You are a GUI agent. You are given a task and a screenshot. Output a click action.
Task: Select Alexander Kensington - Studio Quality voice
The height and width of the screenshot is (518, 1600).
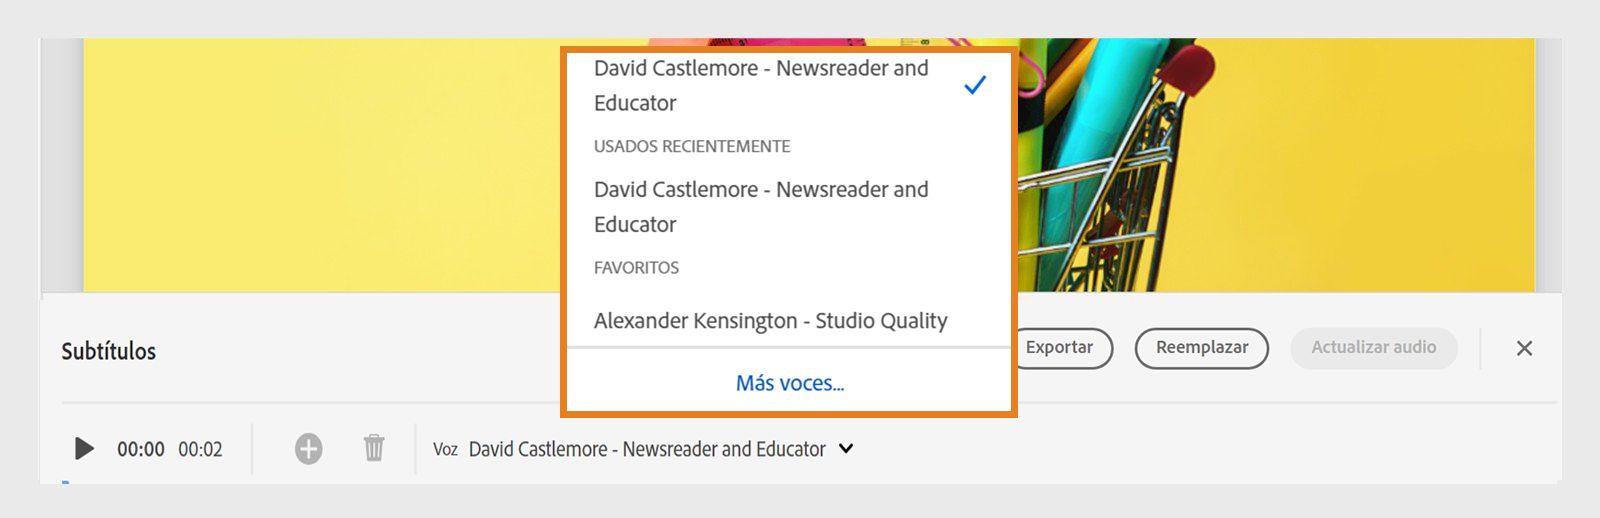(x=770, y=321)
